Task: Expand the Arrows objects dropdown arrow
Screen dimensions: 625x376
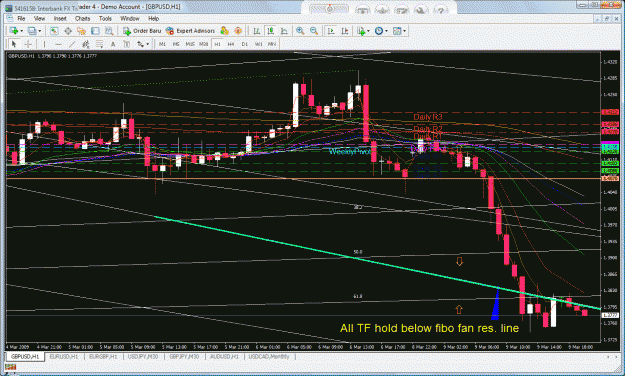Action: pyautogui.click(x=147, y=44)
